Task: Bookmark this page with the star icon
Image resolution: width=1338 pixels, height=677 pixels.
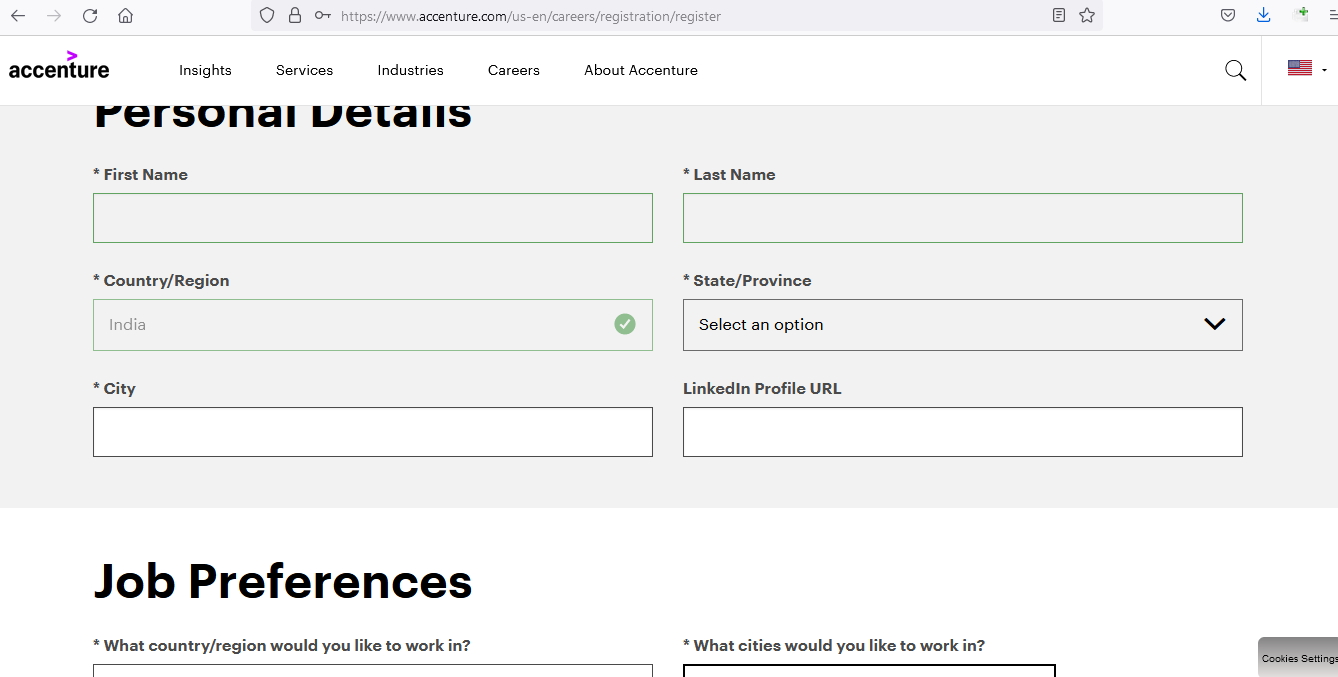Action: pyautogui.click(x=1087, y=16)
